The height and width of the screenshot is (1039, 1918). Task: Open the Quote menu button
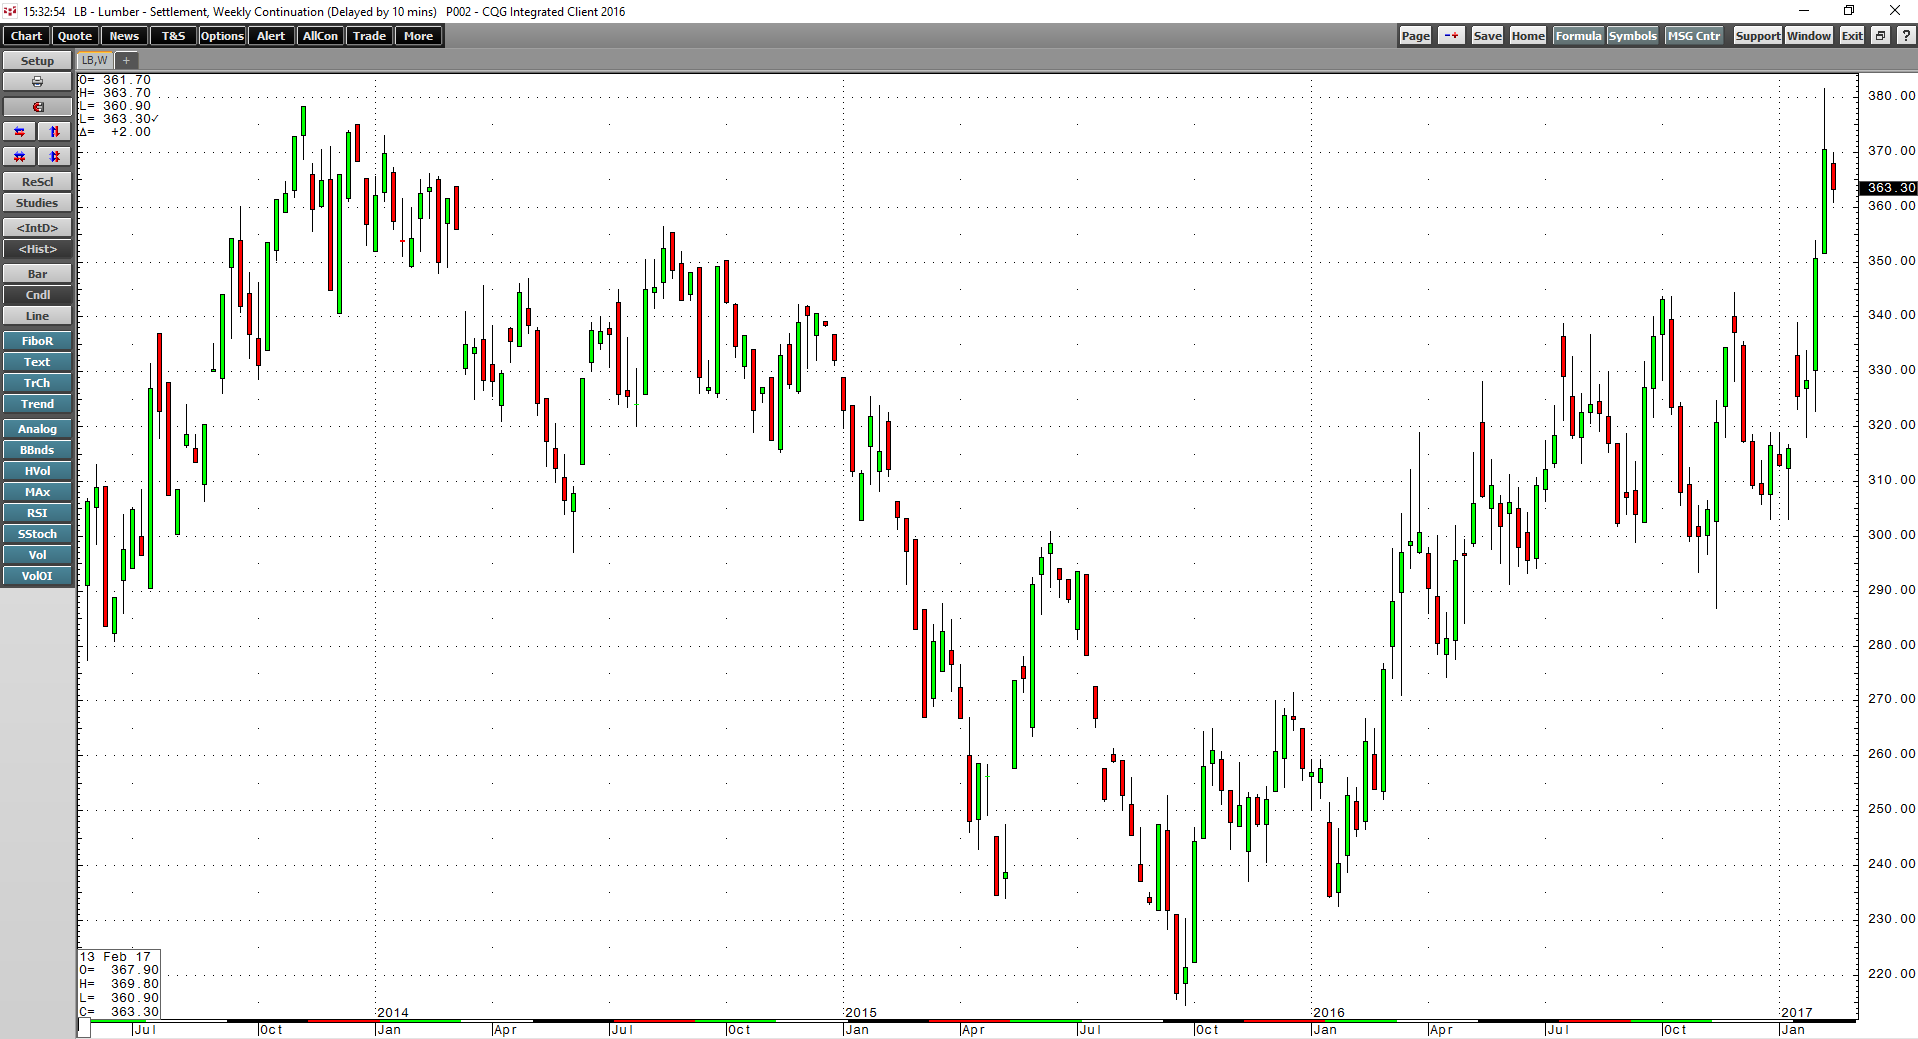click(x=75, y=36)
